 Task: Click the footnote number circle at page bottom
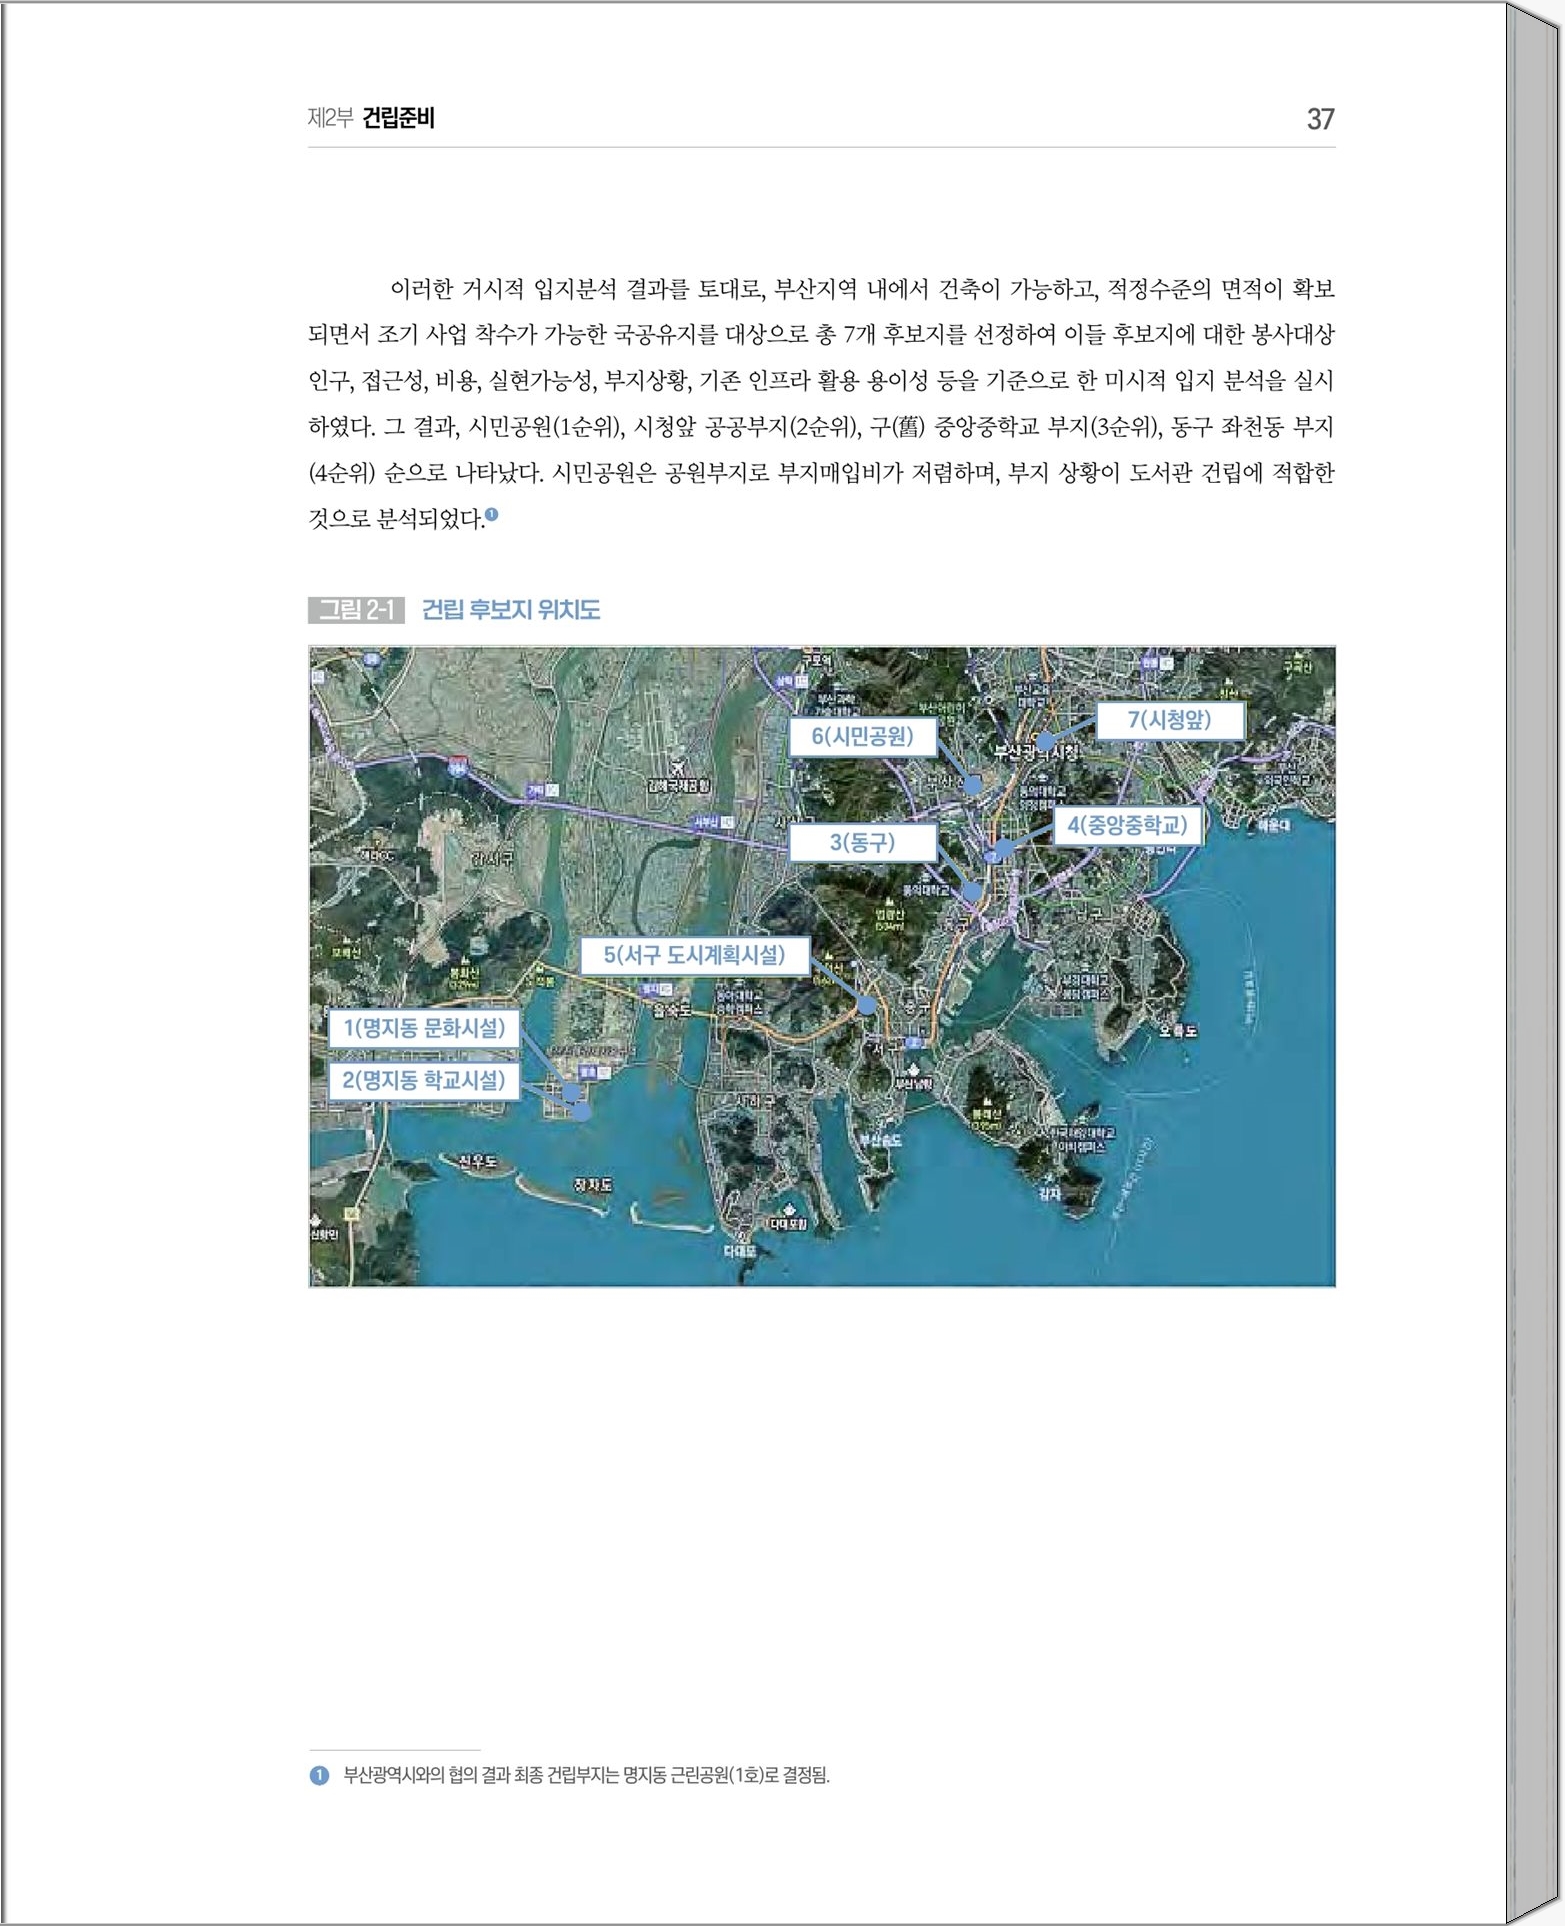click(x=319, y=1776)
